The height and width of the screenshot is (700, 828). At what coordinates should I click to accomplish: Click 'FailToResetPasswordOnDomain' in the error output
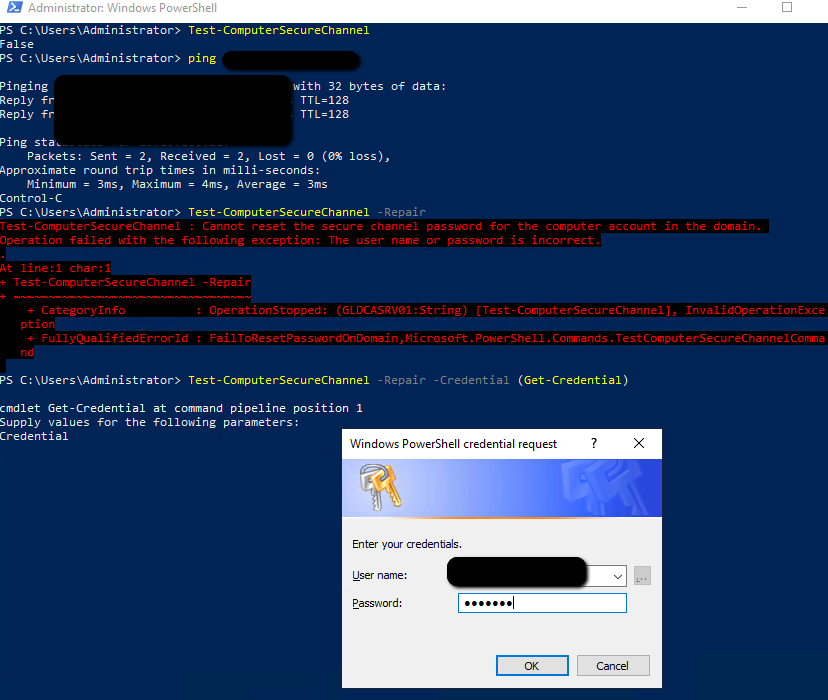pyautogui.click(x=304, y=338)
